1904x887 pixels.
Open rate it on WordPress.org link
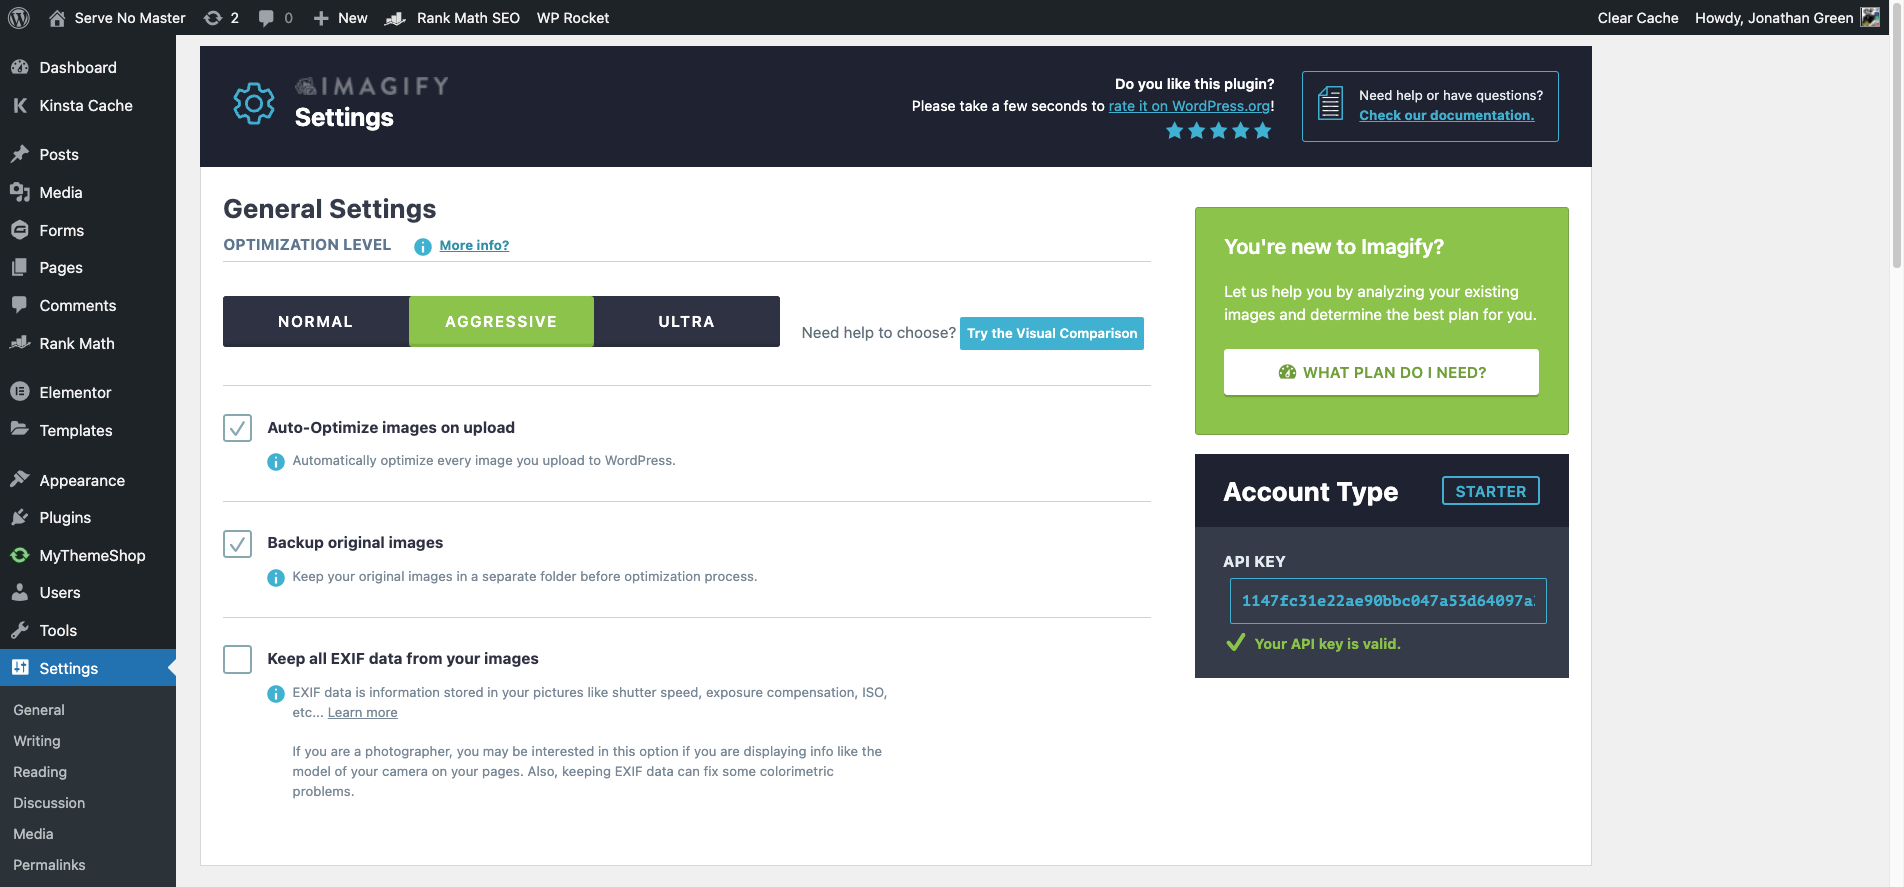point(1189,106)
